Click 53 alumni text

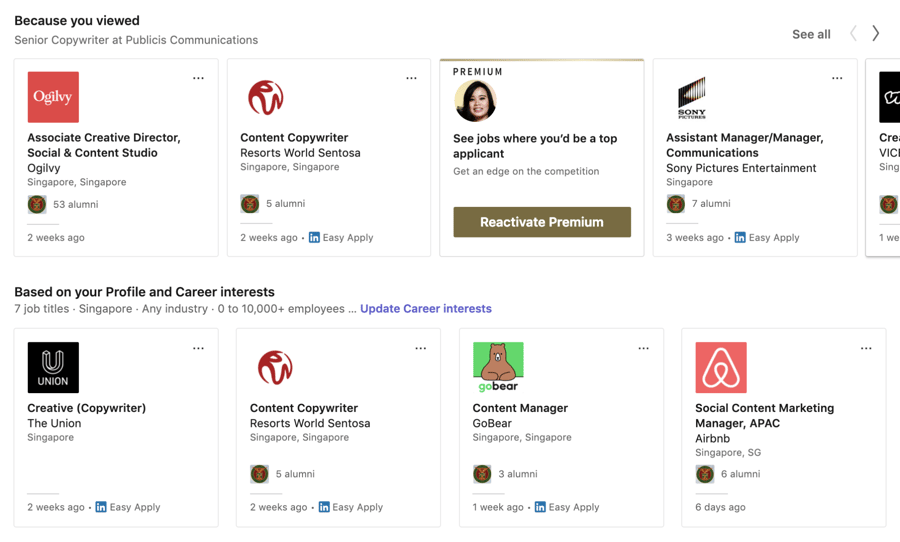[76, 204]
